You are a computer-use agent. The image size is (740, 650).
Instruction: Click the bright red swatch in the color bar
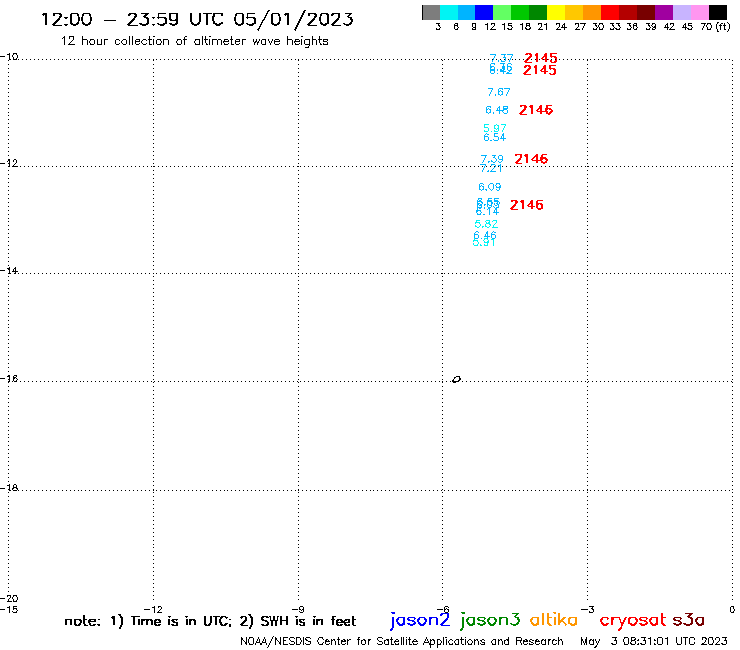point(610,12)
